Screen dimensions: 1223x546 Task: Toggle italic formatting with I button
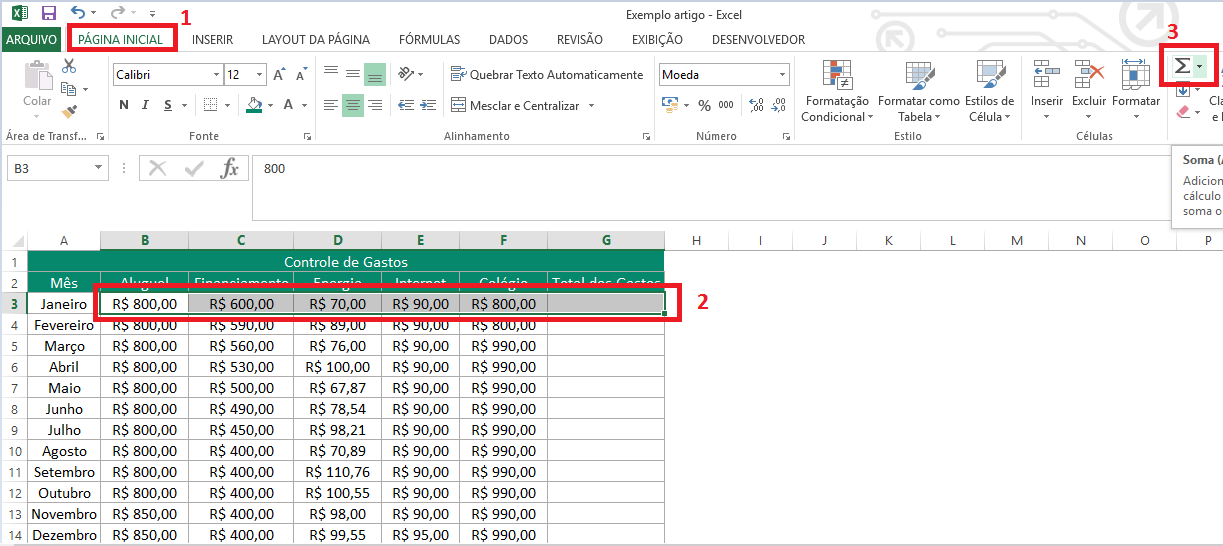pos(146,105)
